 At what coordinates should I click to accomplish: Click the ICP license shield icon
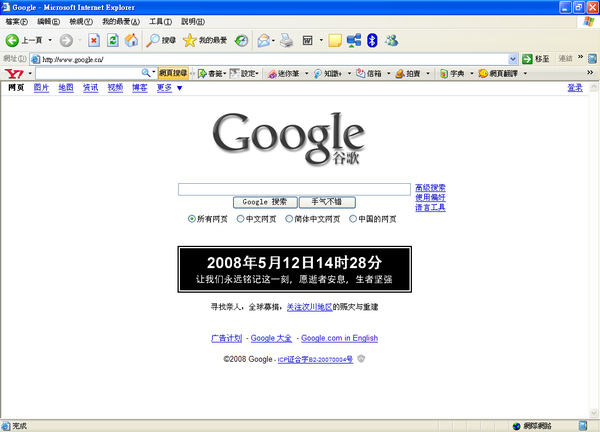361,359
